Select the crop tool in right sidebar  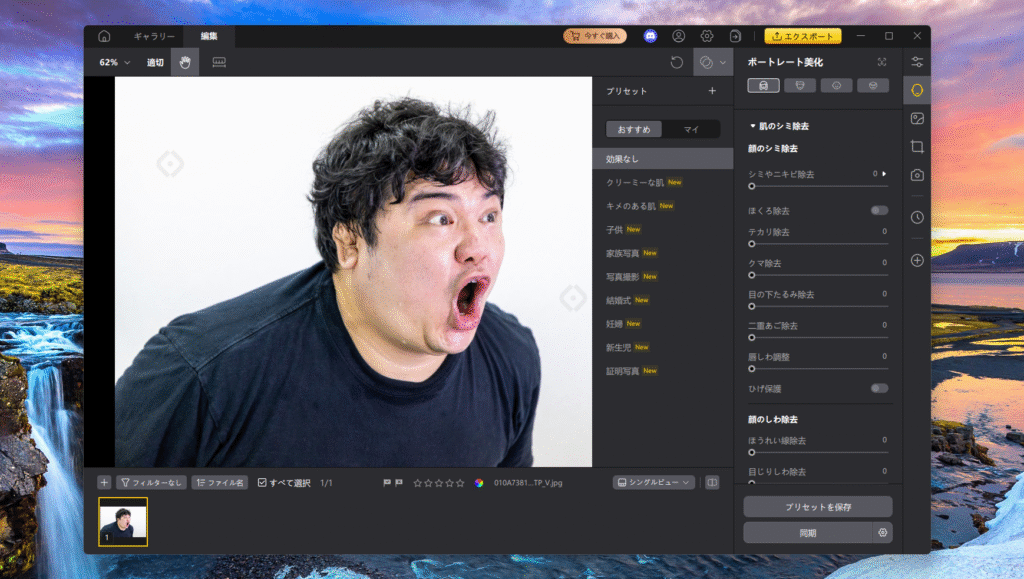[917, 147]
